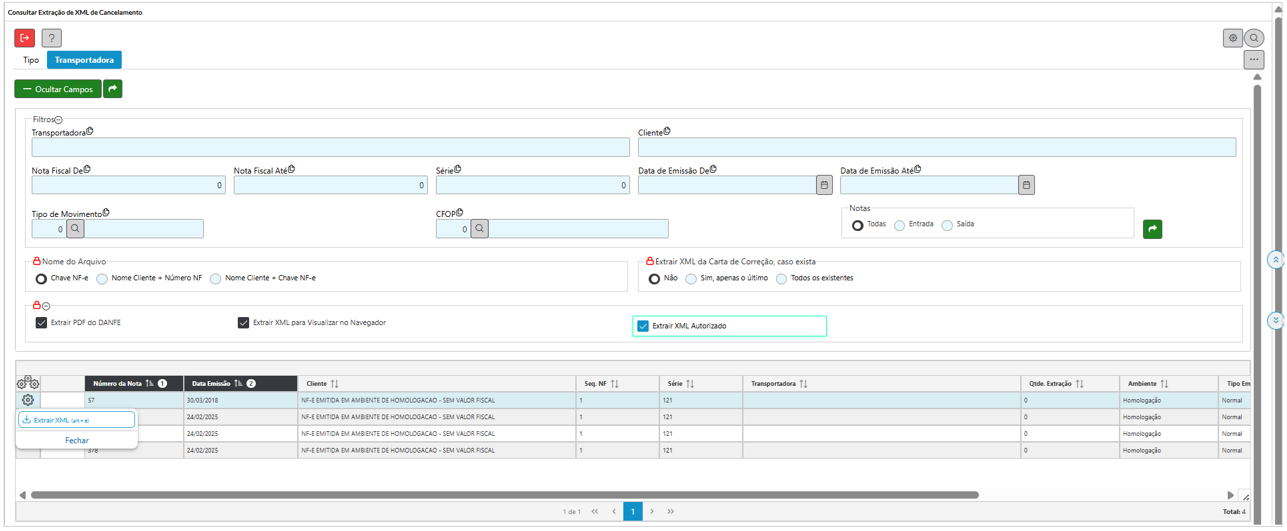
Task: Click copy icon beside Nota Fiscal De
Action: 87,170
